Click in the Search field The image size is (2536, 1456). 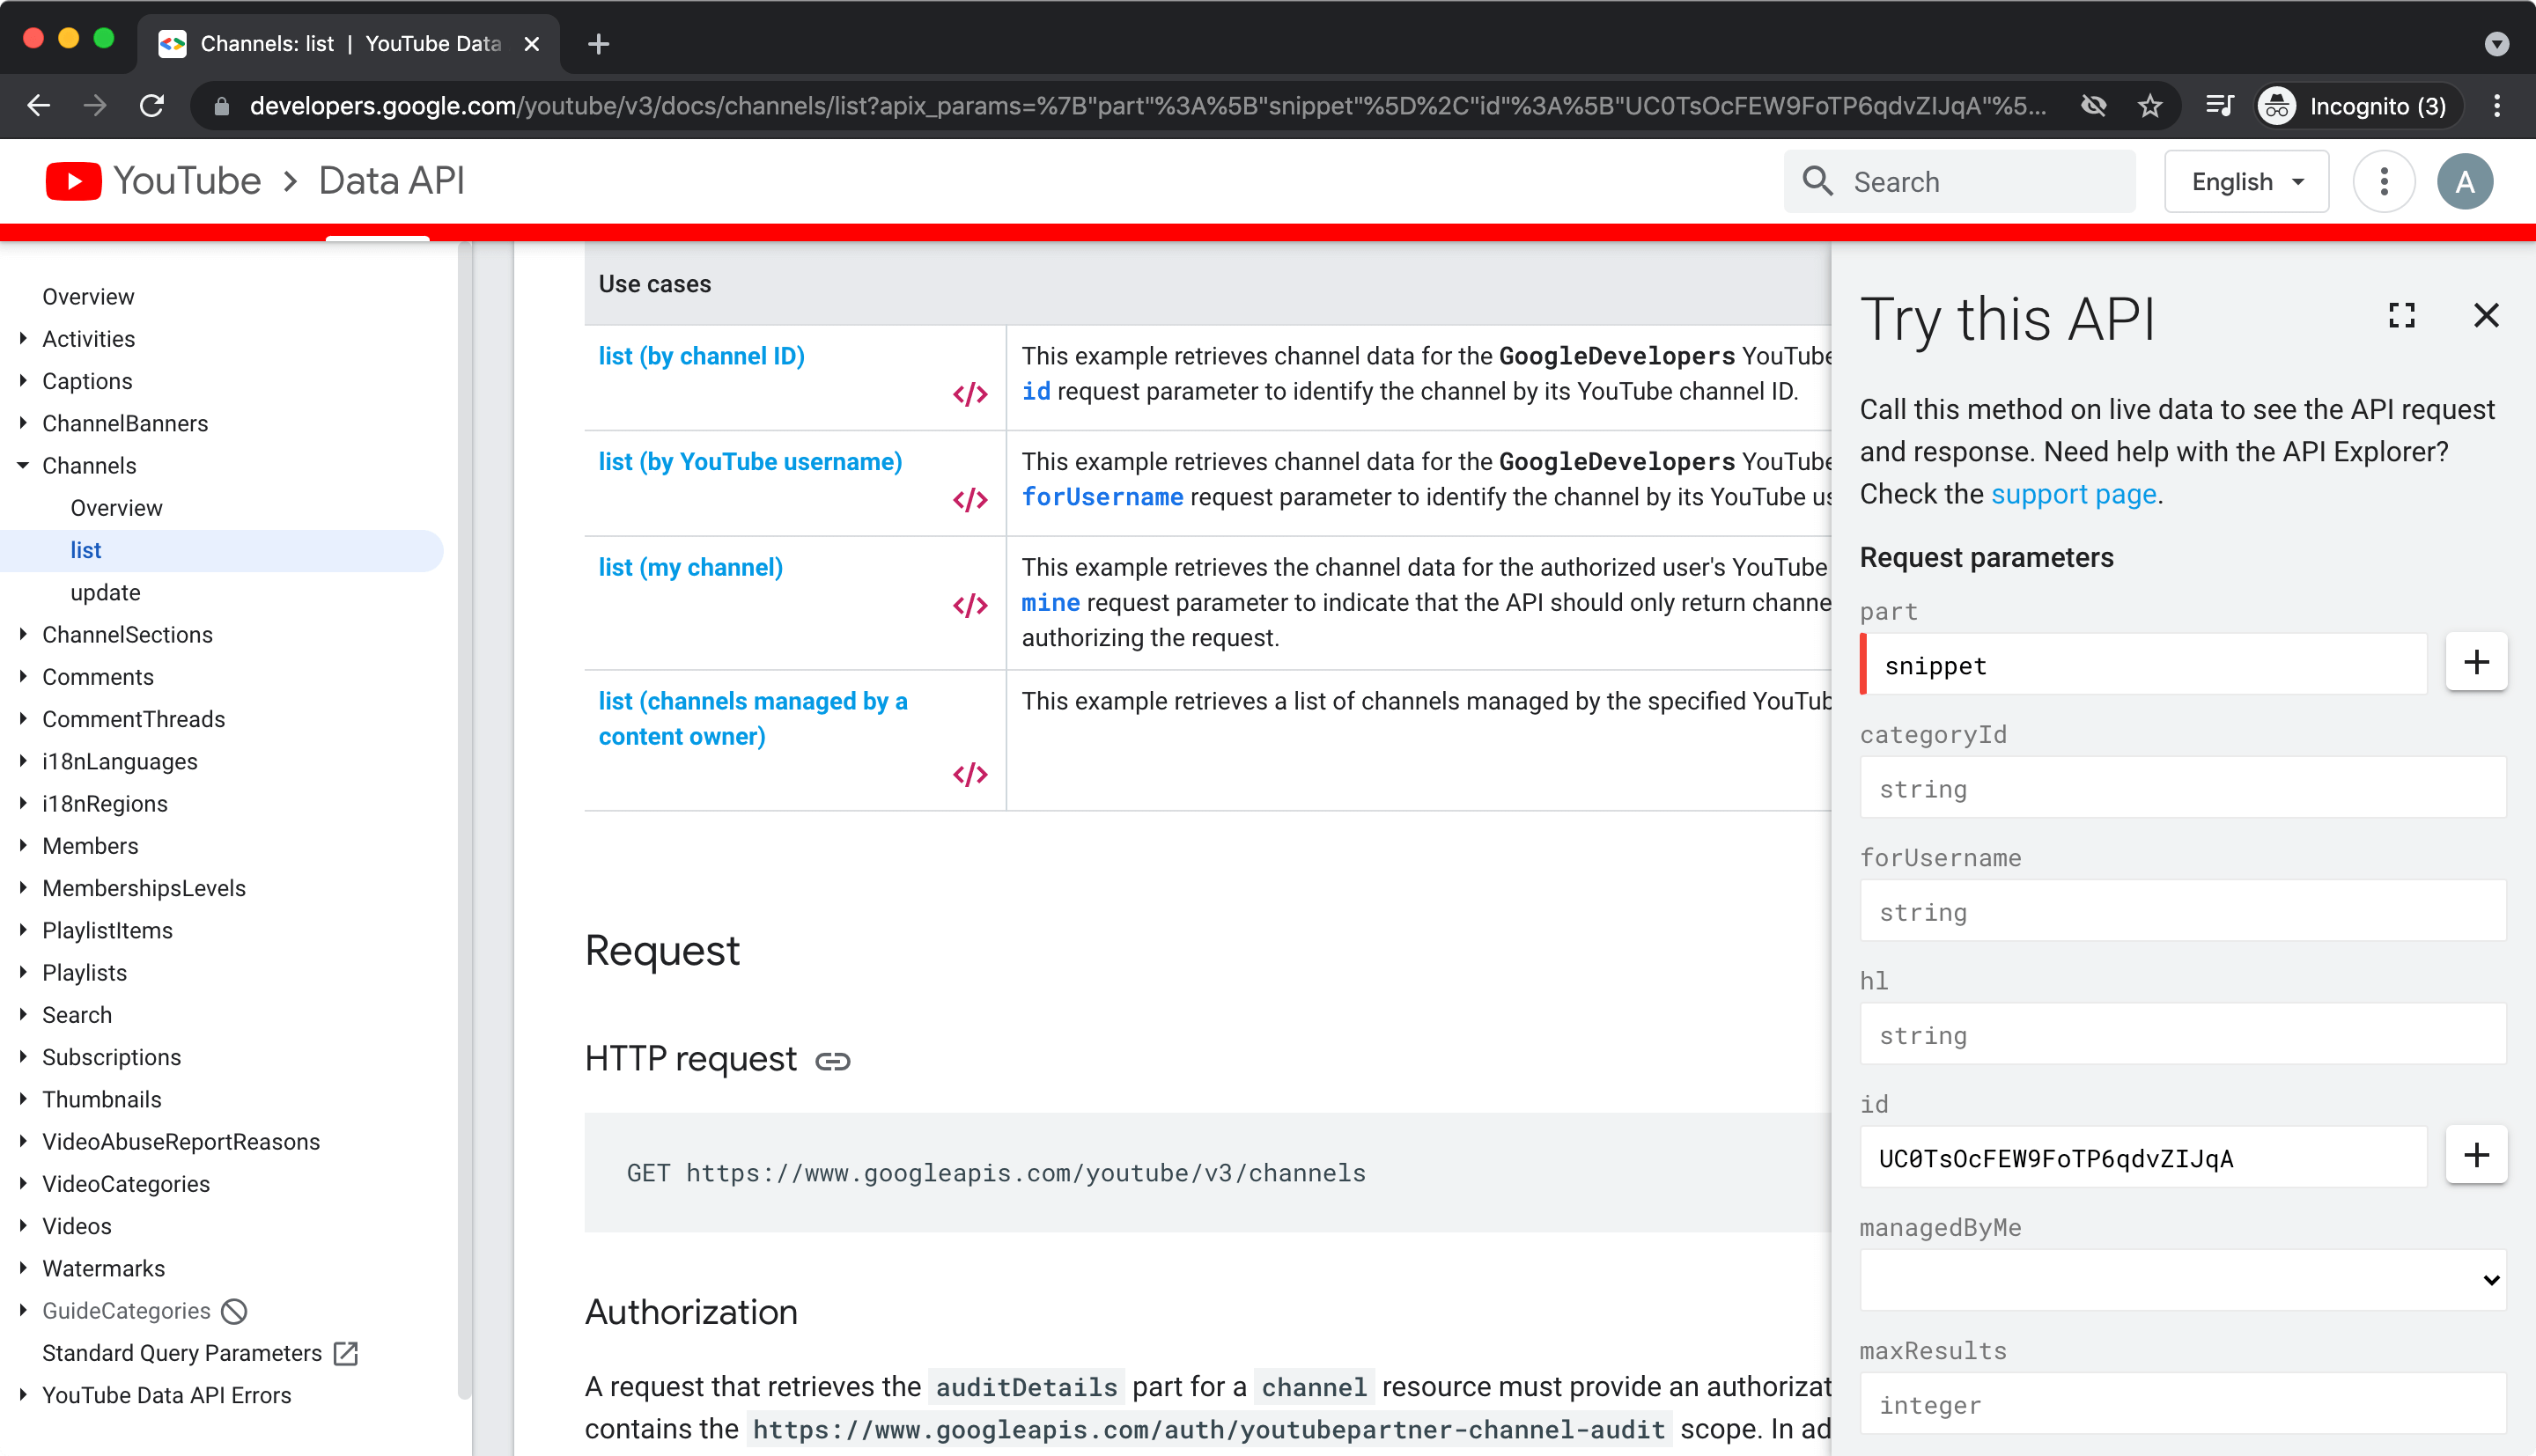coord(1959,181)
